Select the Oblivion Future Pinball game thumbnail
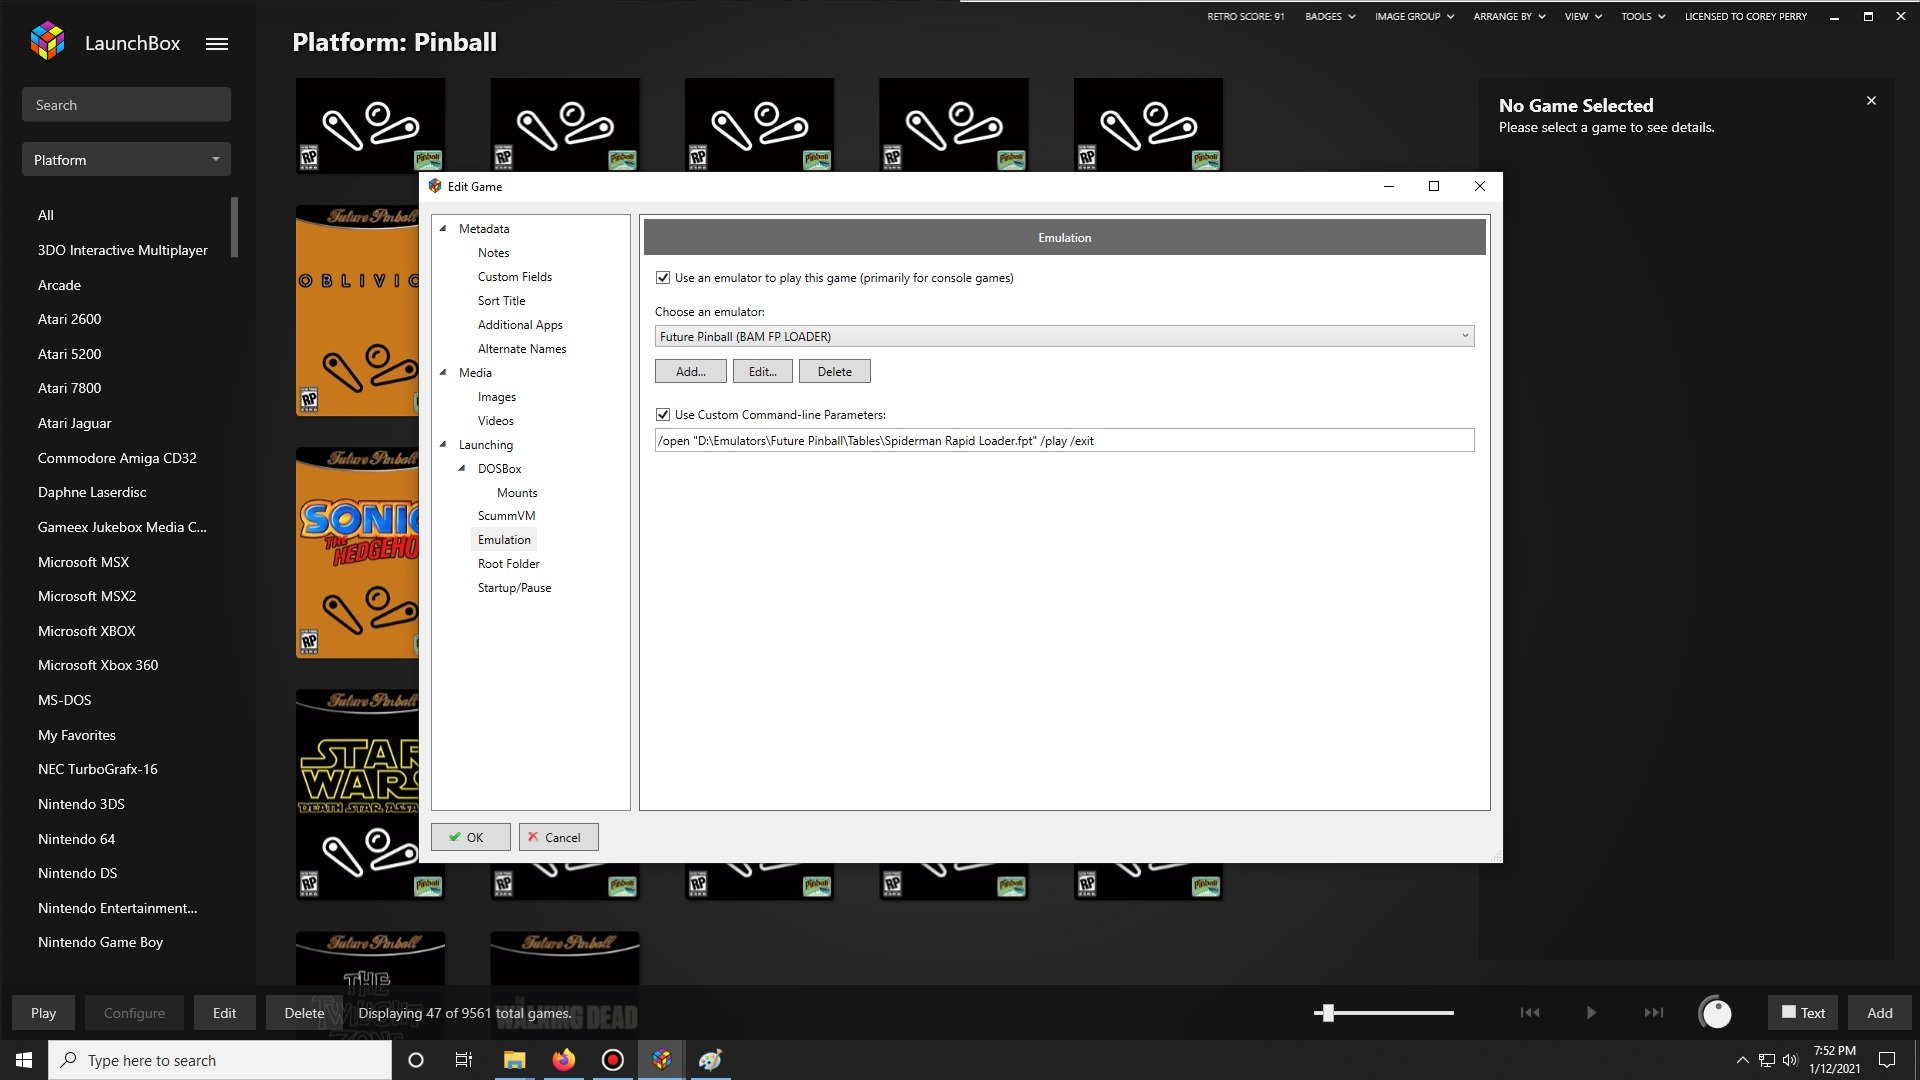 357,311
